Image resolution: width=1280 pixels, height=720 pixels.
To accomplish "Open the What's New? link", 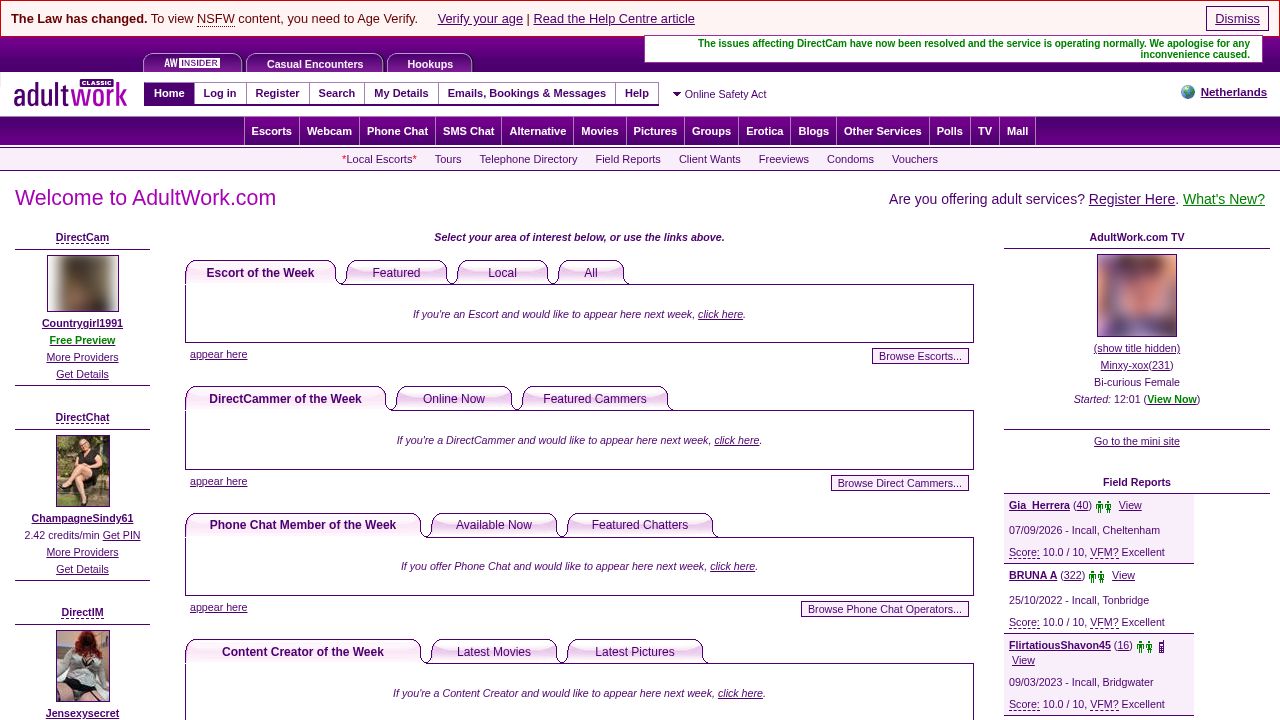I will (1224, 199).
